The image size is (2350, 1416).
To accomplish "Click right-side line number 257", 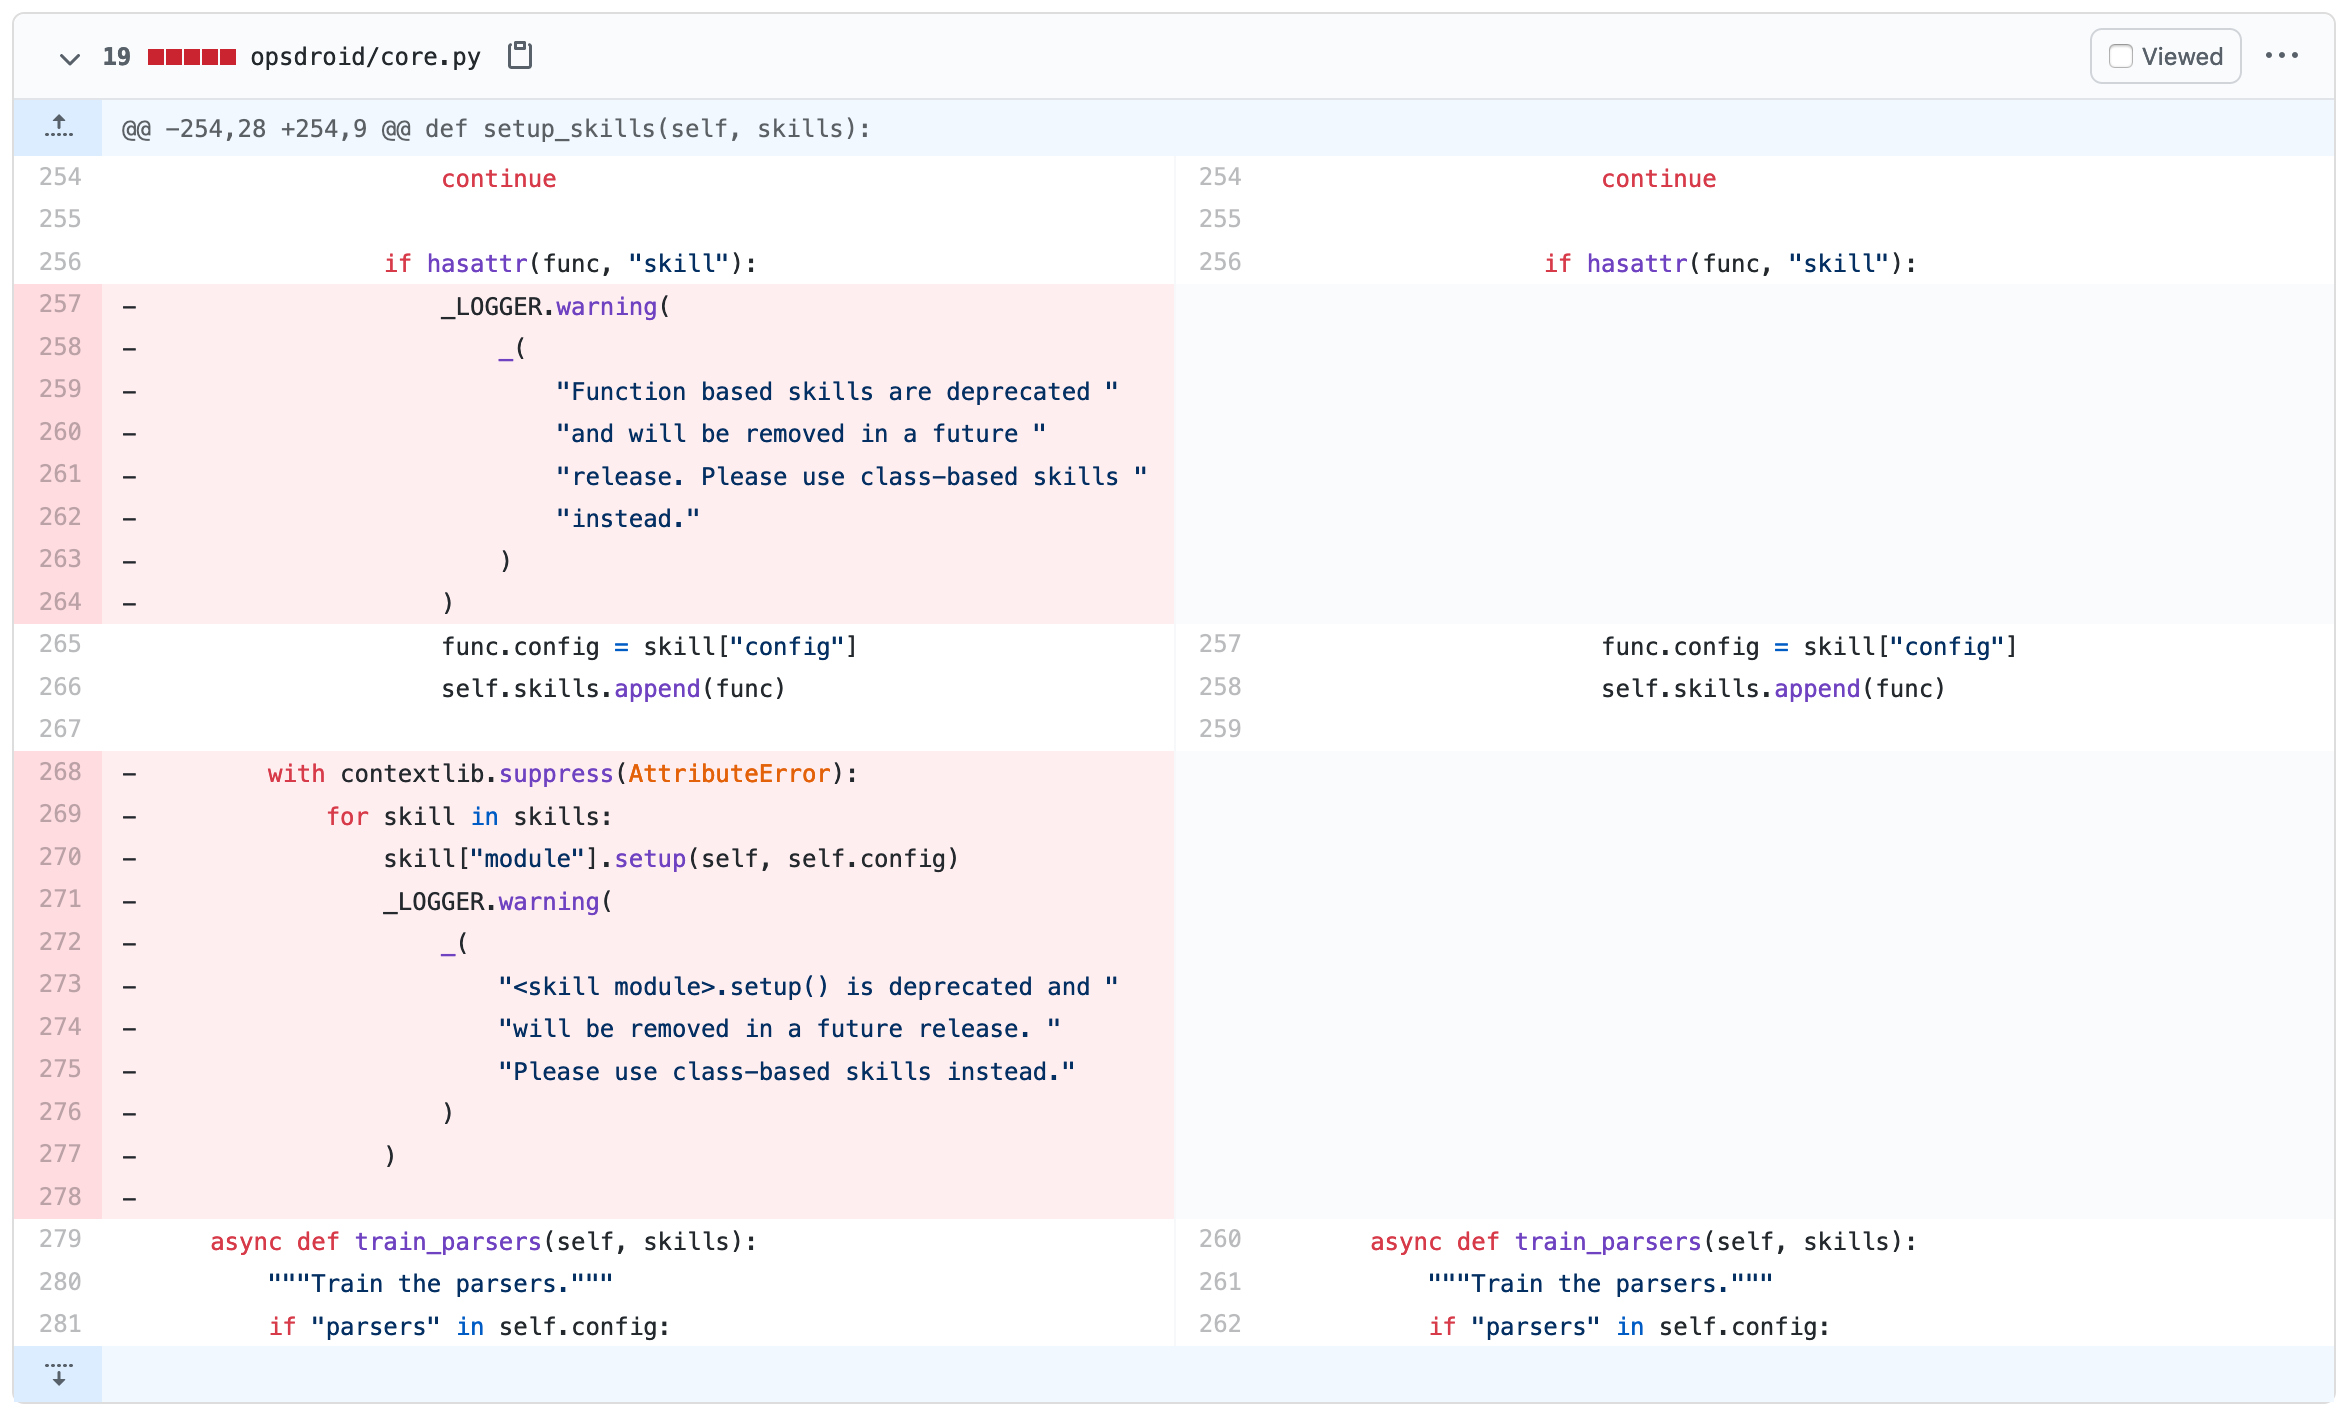I will (1220, 644).
